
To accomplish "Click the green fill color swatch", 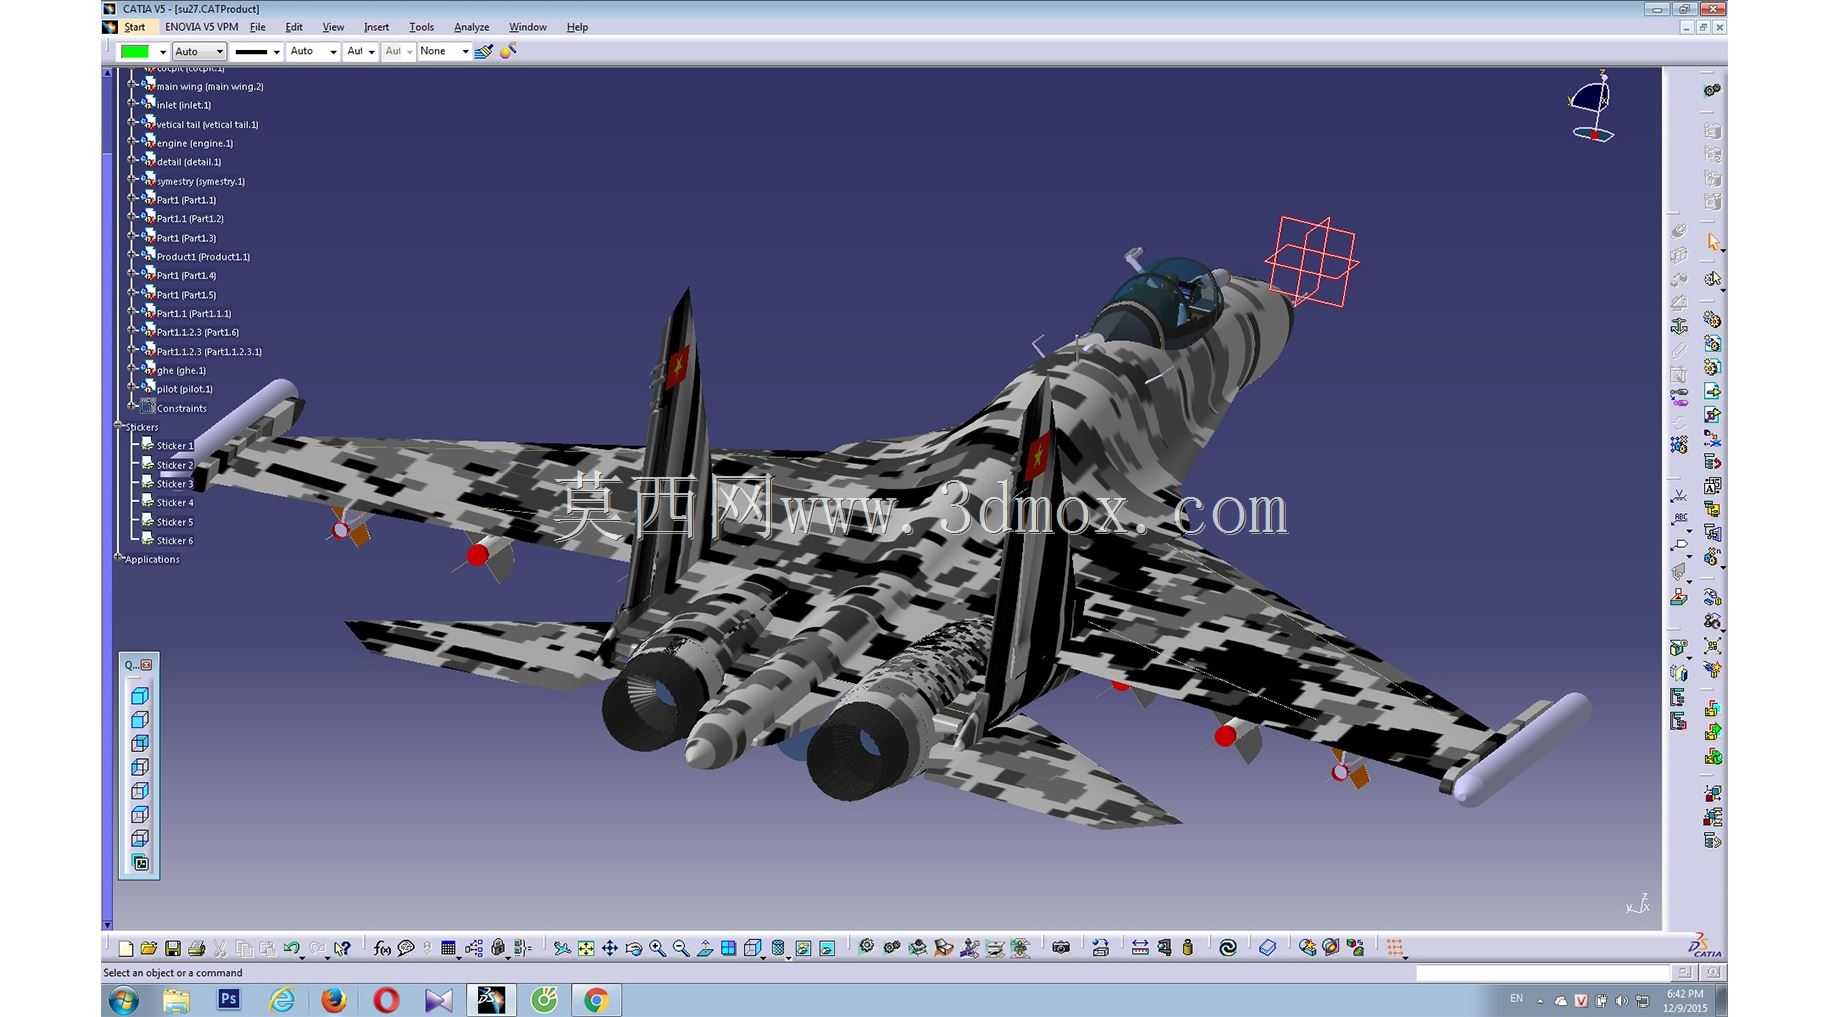I will click(134, 51).
